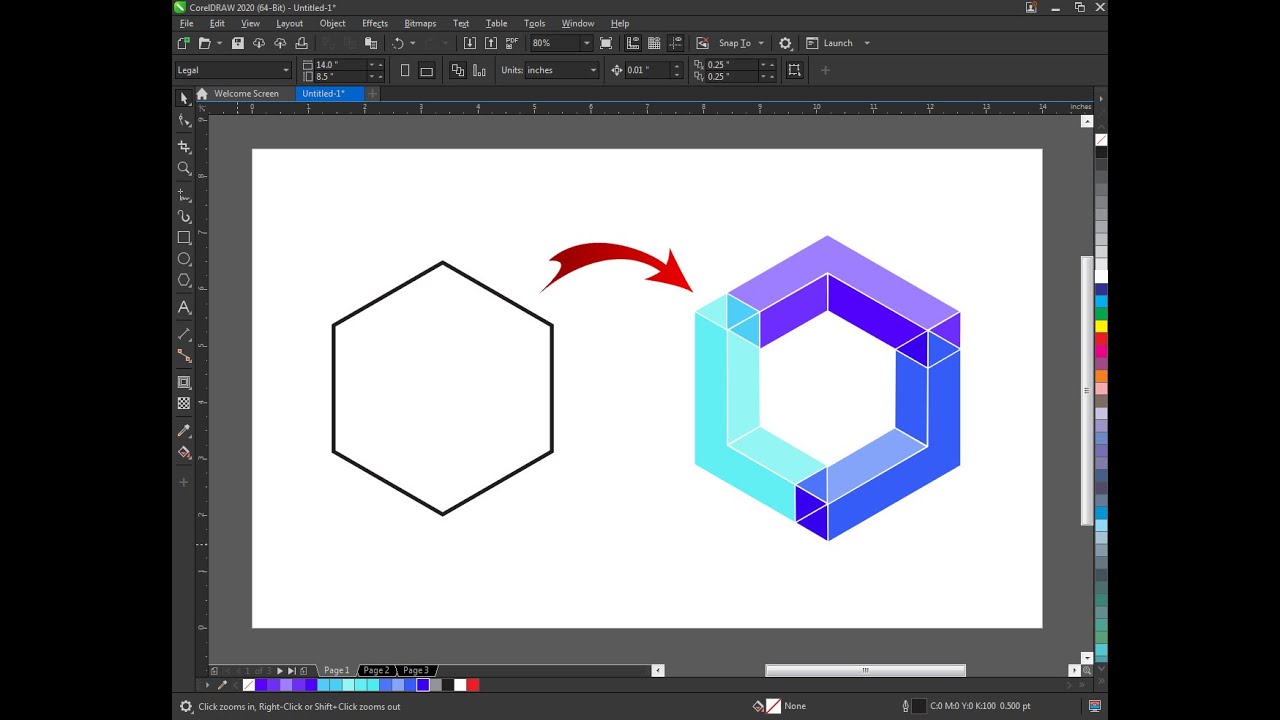Image resolution: width=1280 pixels, height=720 pixels.
Task: Switch to the Page 2 tab
Action: (376, 670)
